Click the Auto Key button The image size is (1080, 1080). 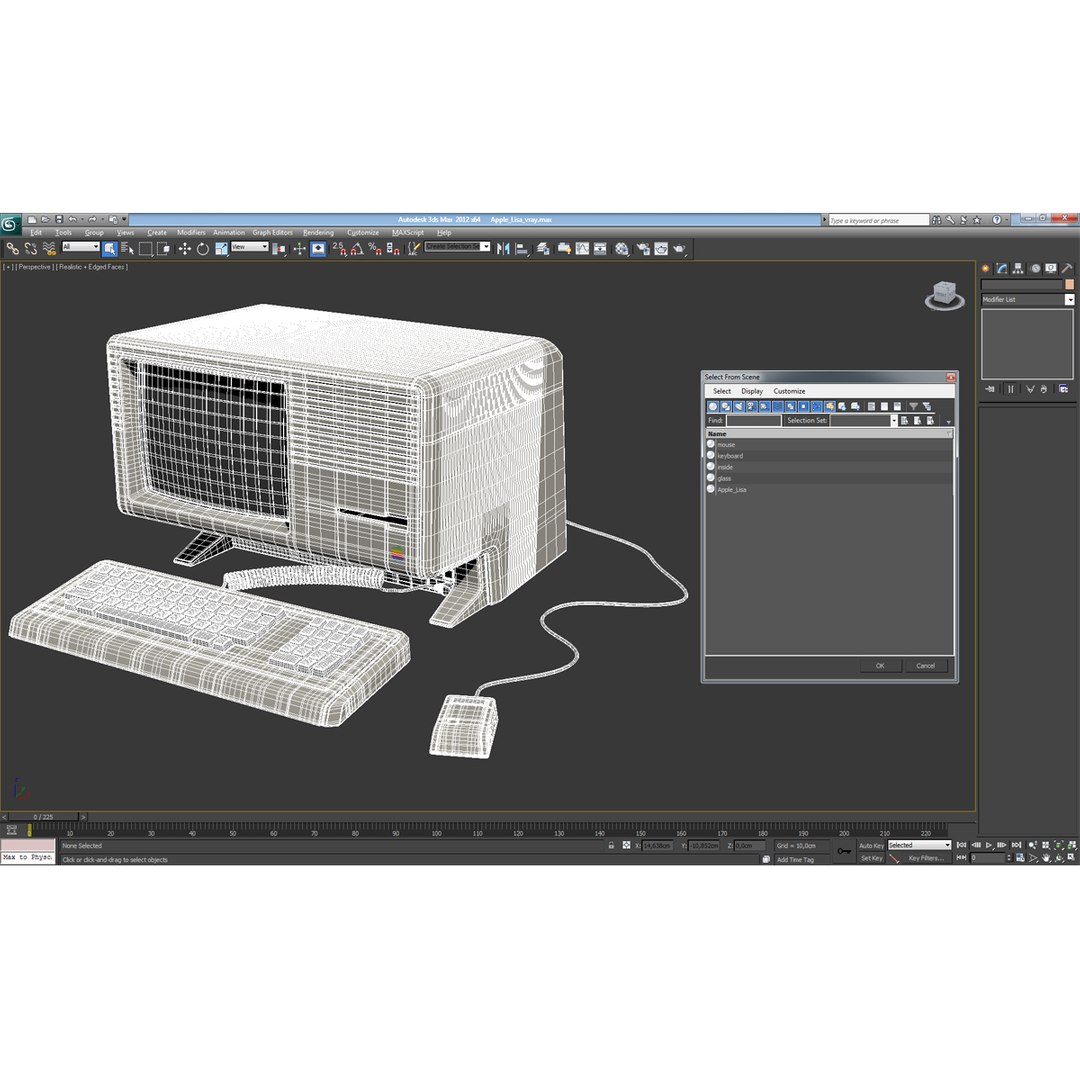pos(871,846)
